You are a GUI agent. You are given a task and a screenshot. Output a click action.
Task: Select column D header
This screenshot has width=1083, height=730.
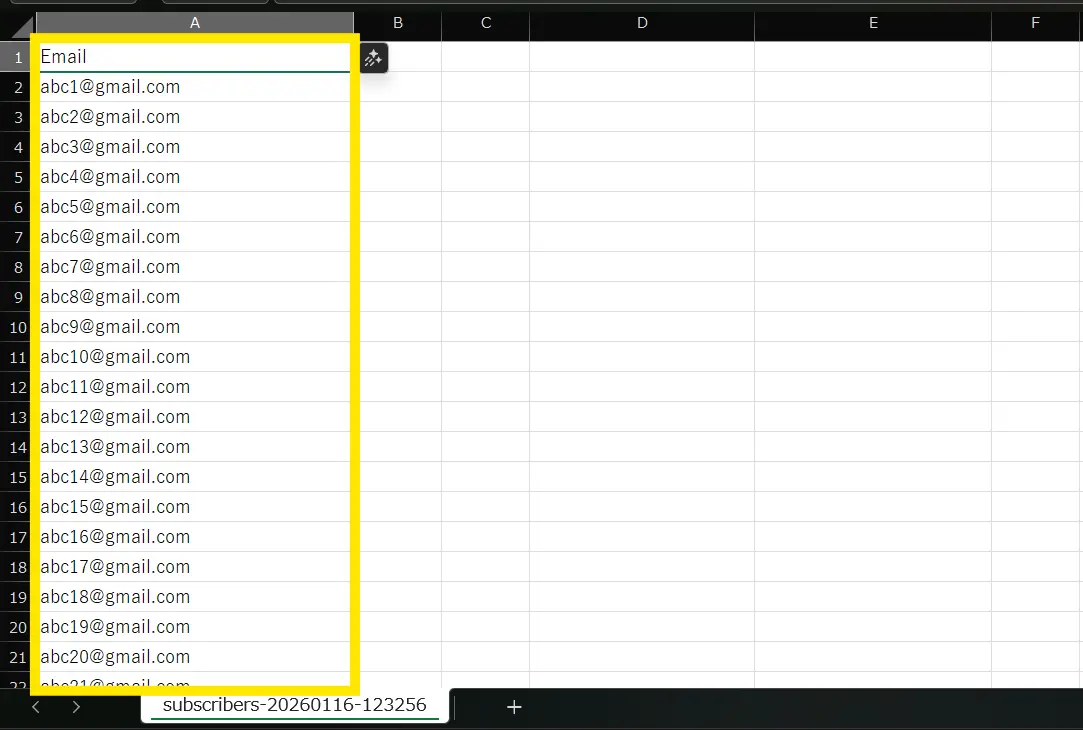click(641, 23)
